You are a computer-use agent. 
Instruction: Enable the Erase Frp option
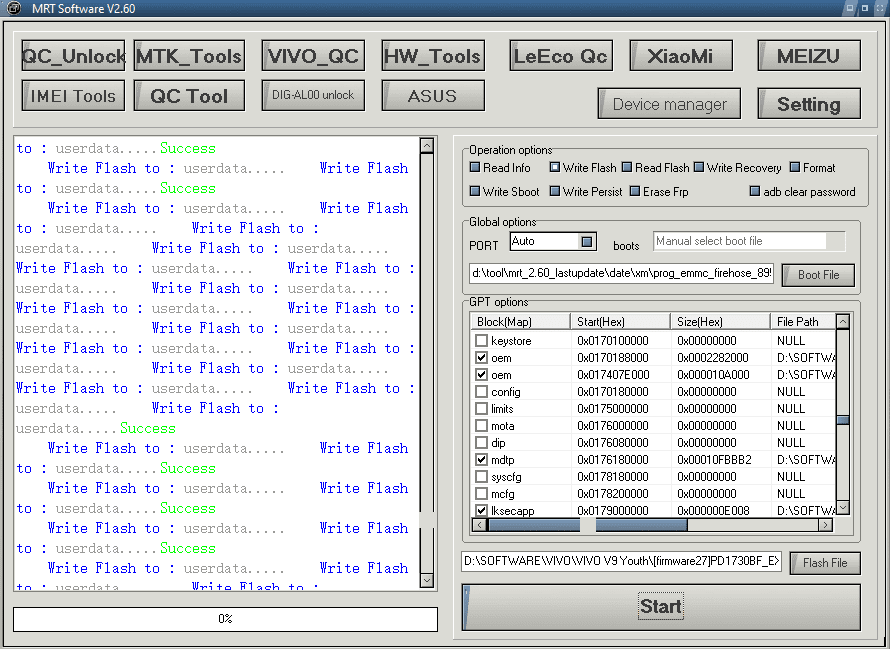(x=635, y=192)
